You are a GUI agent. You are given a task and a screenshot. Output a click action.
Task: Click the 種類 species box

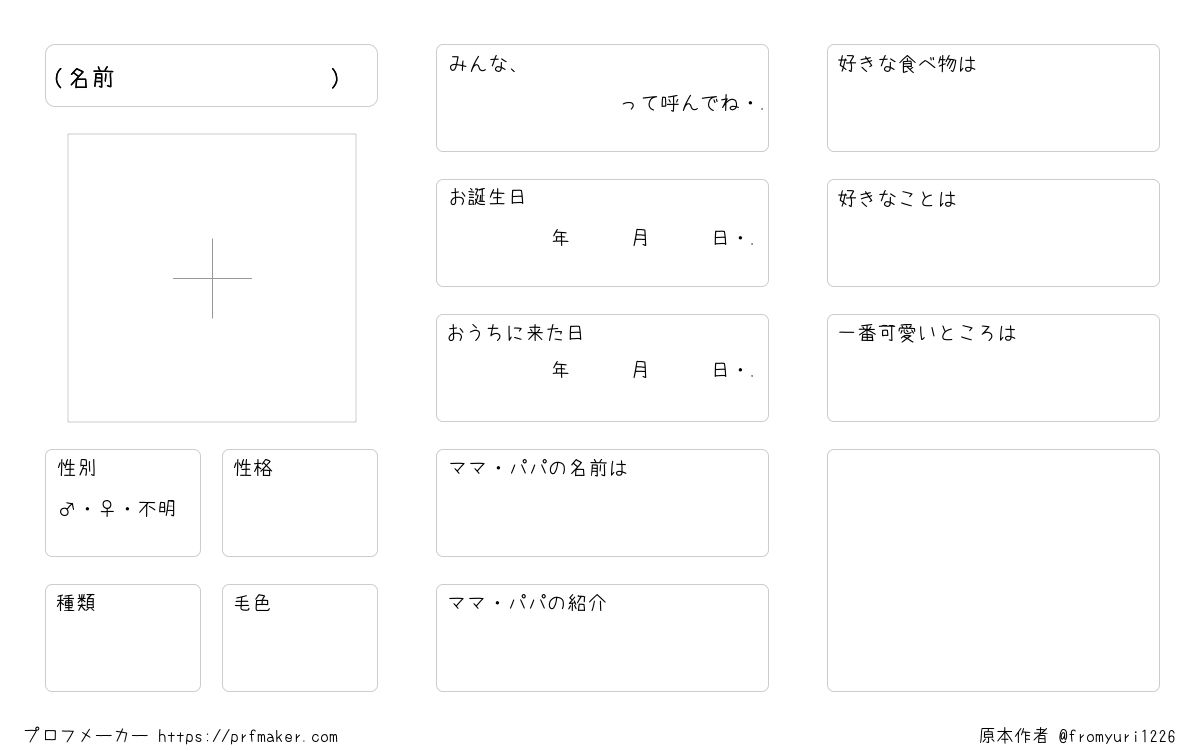123,638
